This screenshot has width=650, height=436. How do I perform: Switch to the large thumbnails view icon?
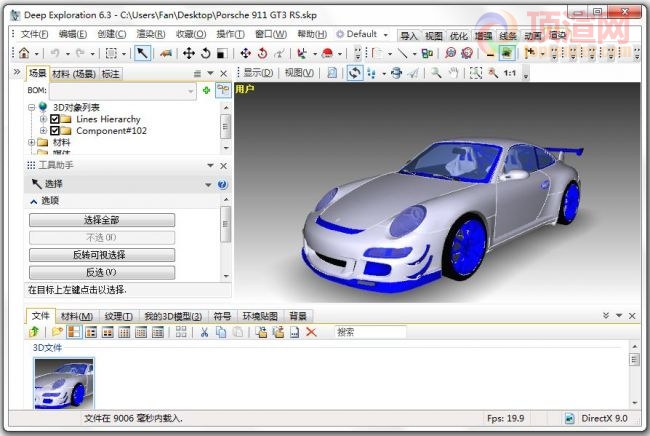coord(74,332)
